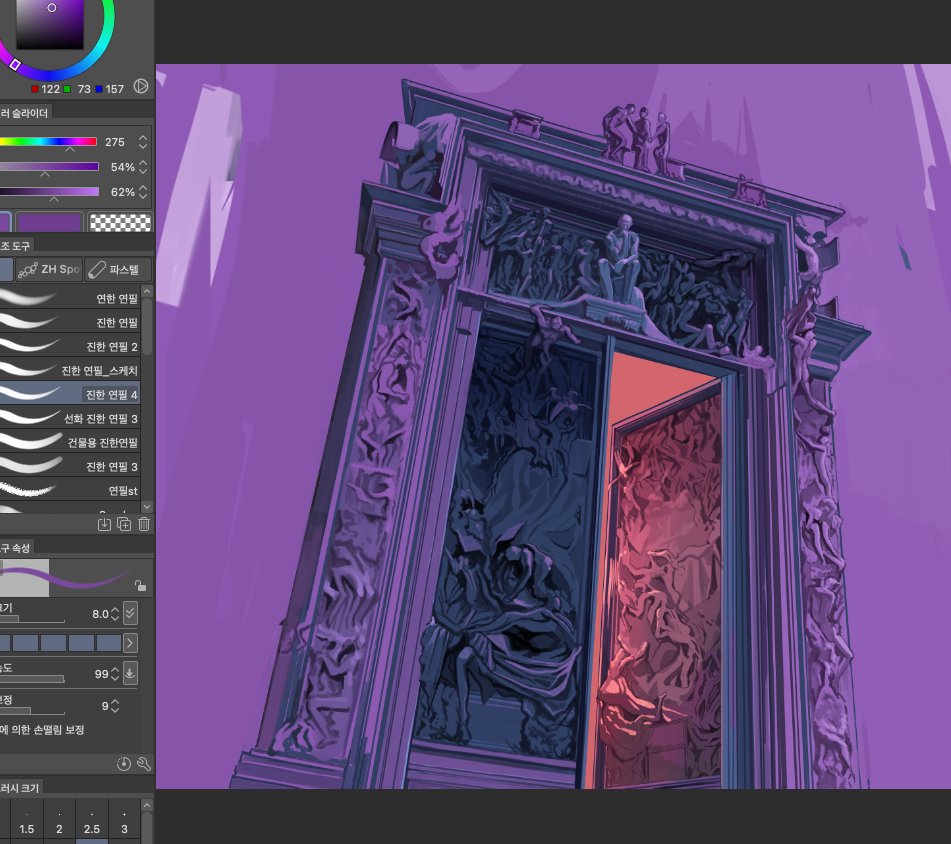Image resolution: width=951 pixels, height=844 pixels.
Task: Select the 파스텔 pastel sub tool group
Action: pos(118,269)
